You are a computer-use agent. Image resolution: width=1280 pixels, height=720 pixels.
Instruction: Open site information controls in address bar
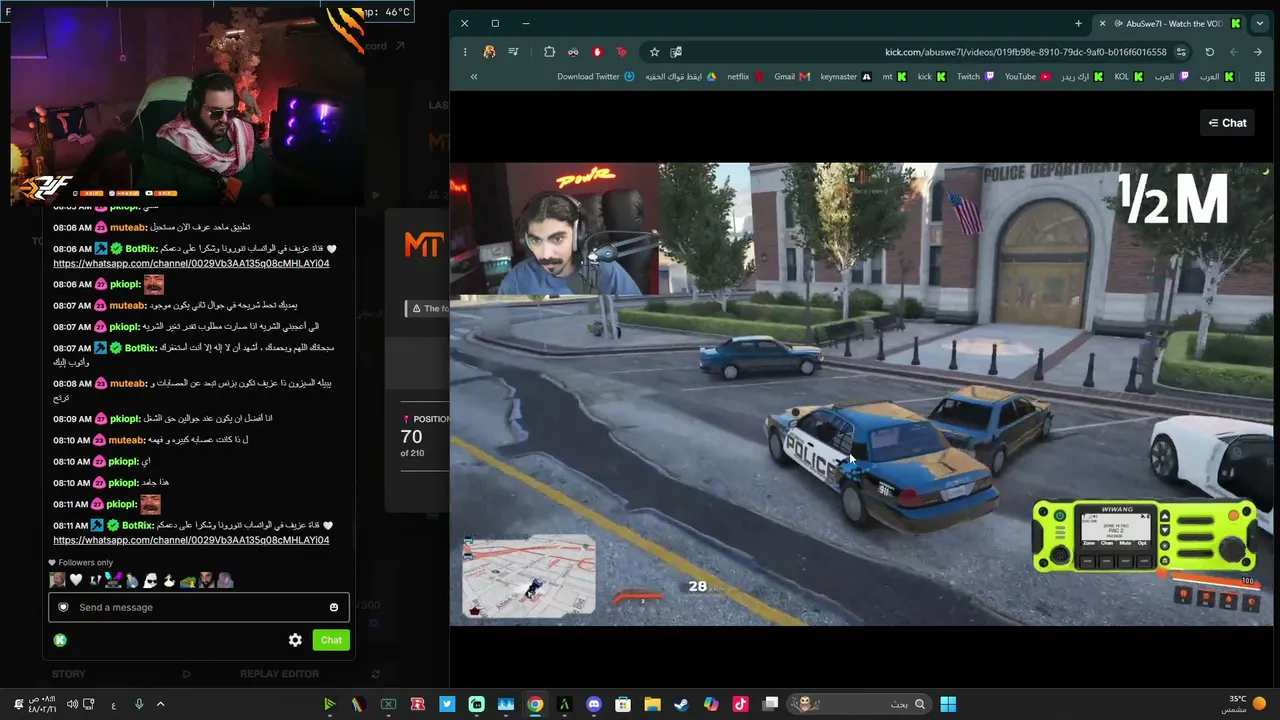[x=1181, y=52]
